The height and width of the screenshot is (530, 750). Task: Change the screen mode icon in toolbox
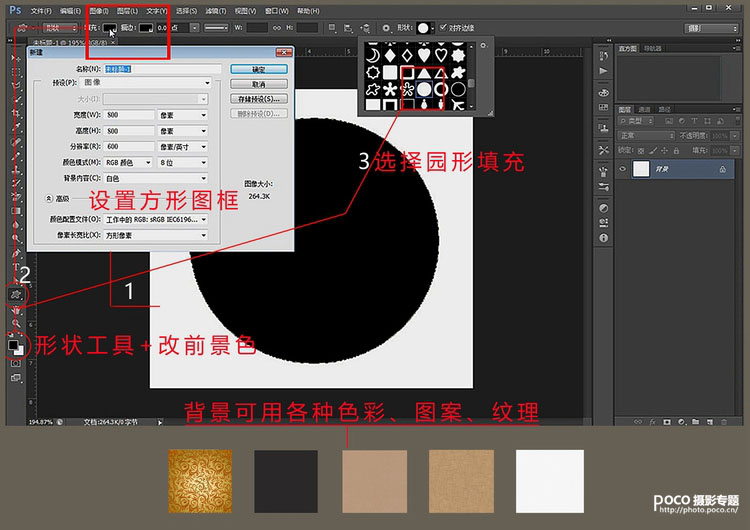point(16,378)
